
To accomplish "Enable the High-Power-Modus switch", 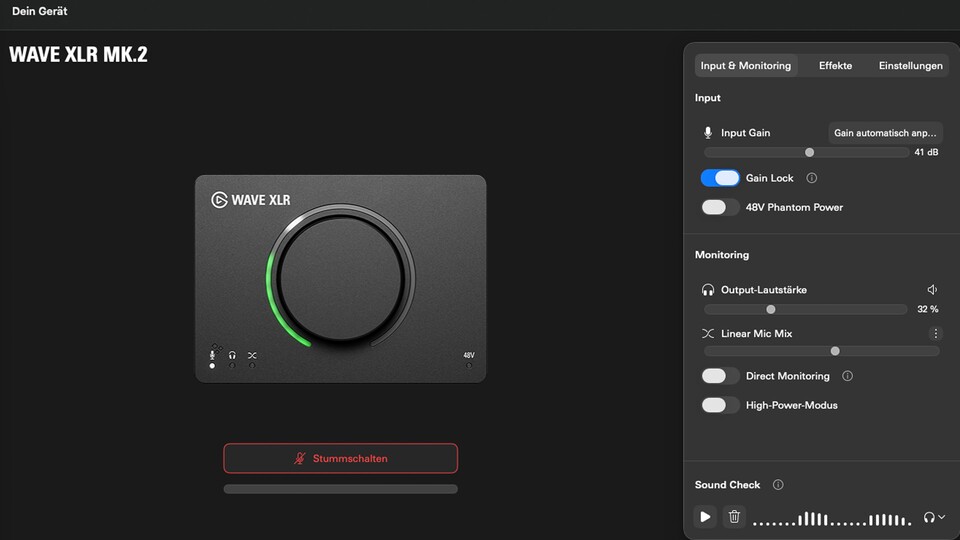I will coord(720,405).
